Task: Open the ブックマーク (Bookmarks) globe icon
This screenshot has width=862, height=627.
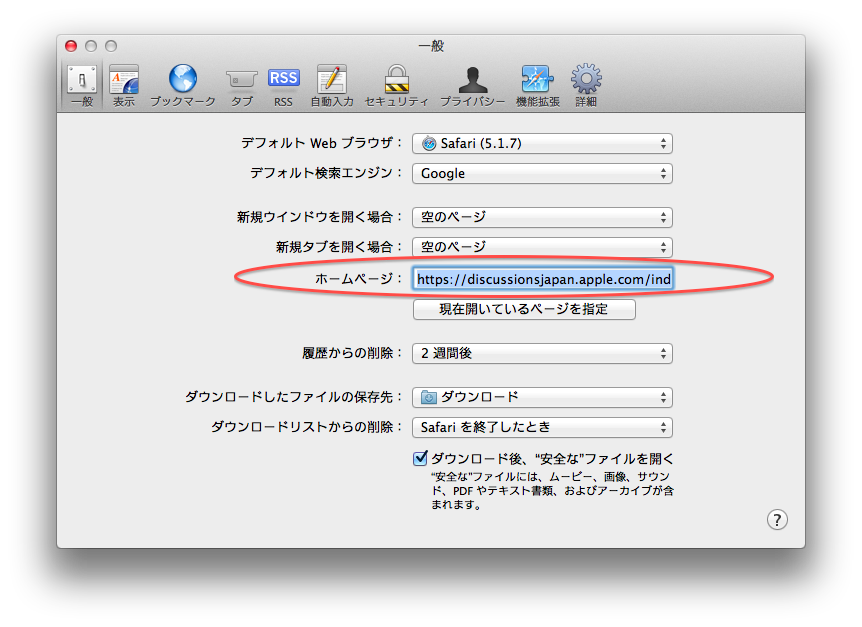Action: (183, 79)
